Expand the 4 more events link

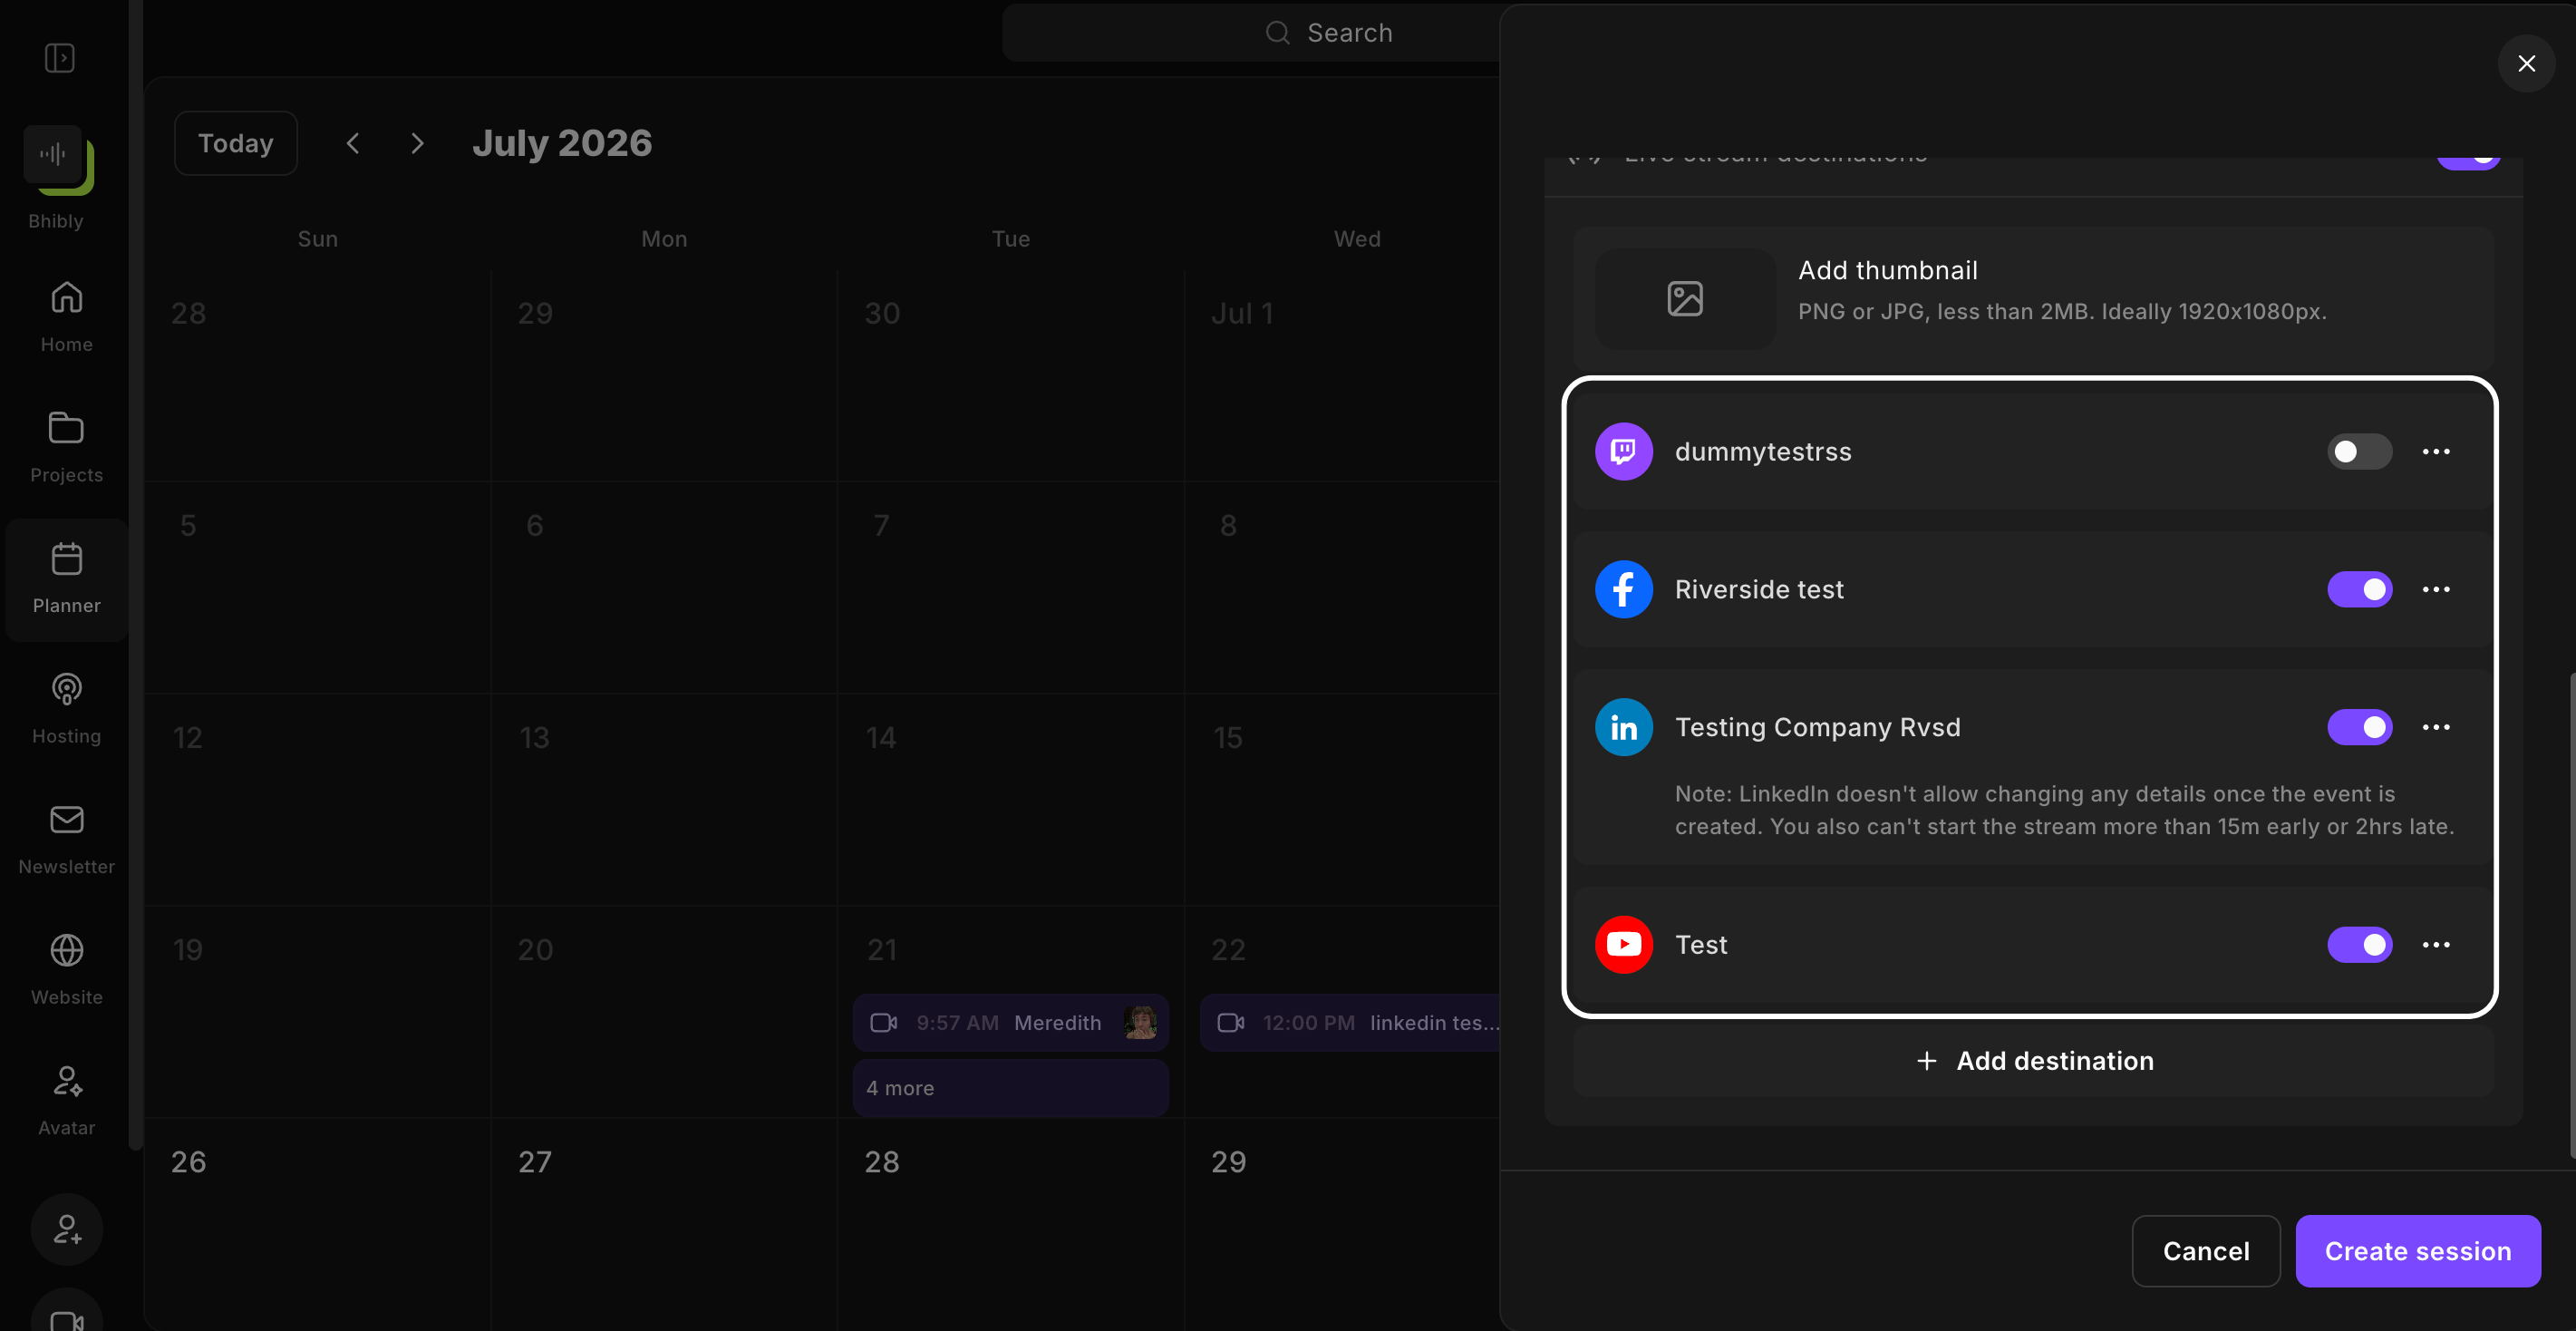(x=1010, y=1088)
